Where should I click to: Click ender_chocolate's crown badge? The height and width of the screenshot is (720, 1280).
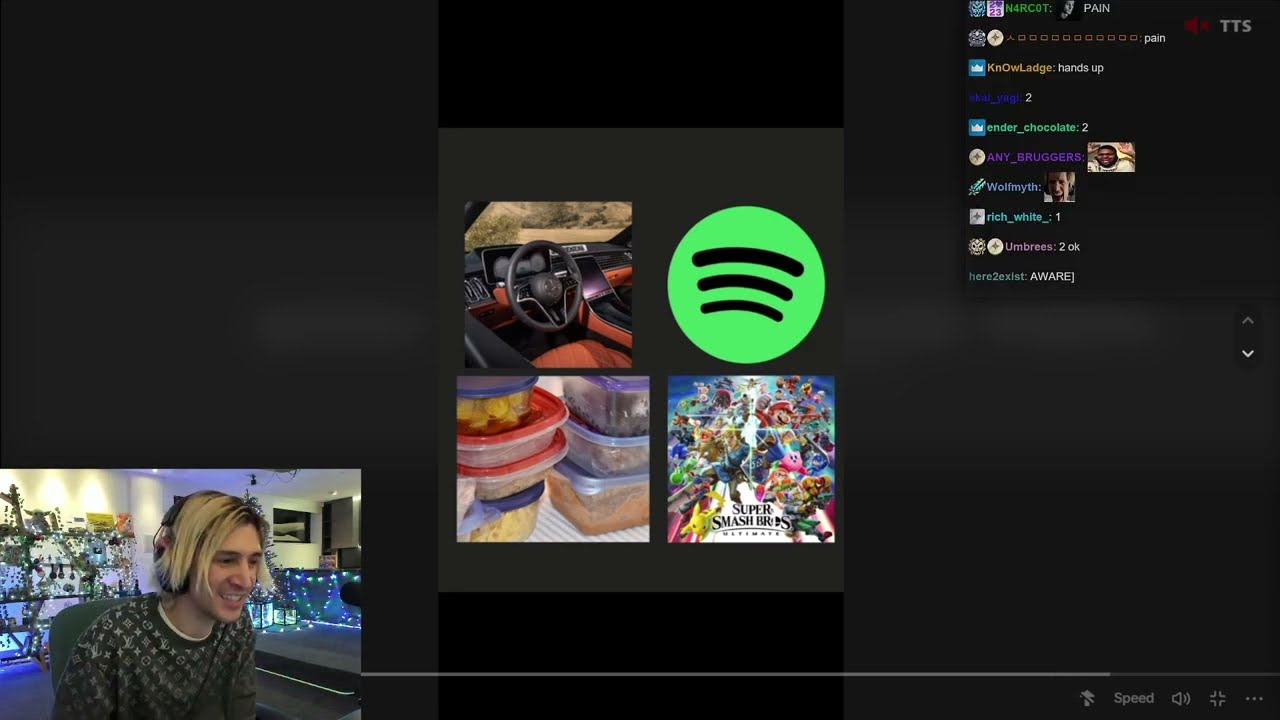point(977,128)
